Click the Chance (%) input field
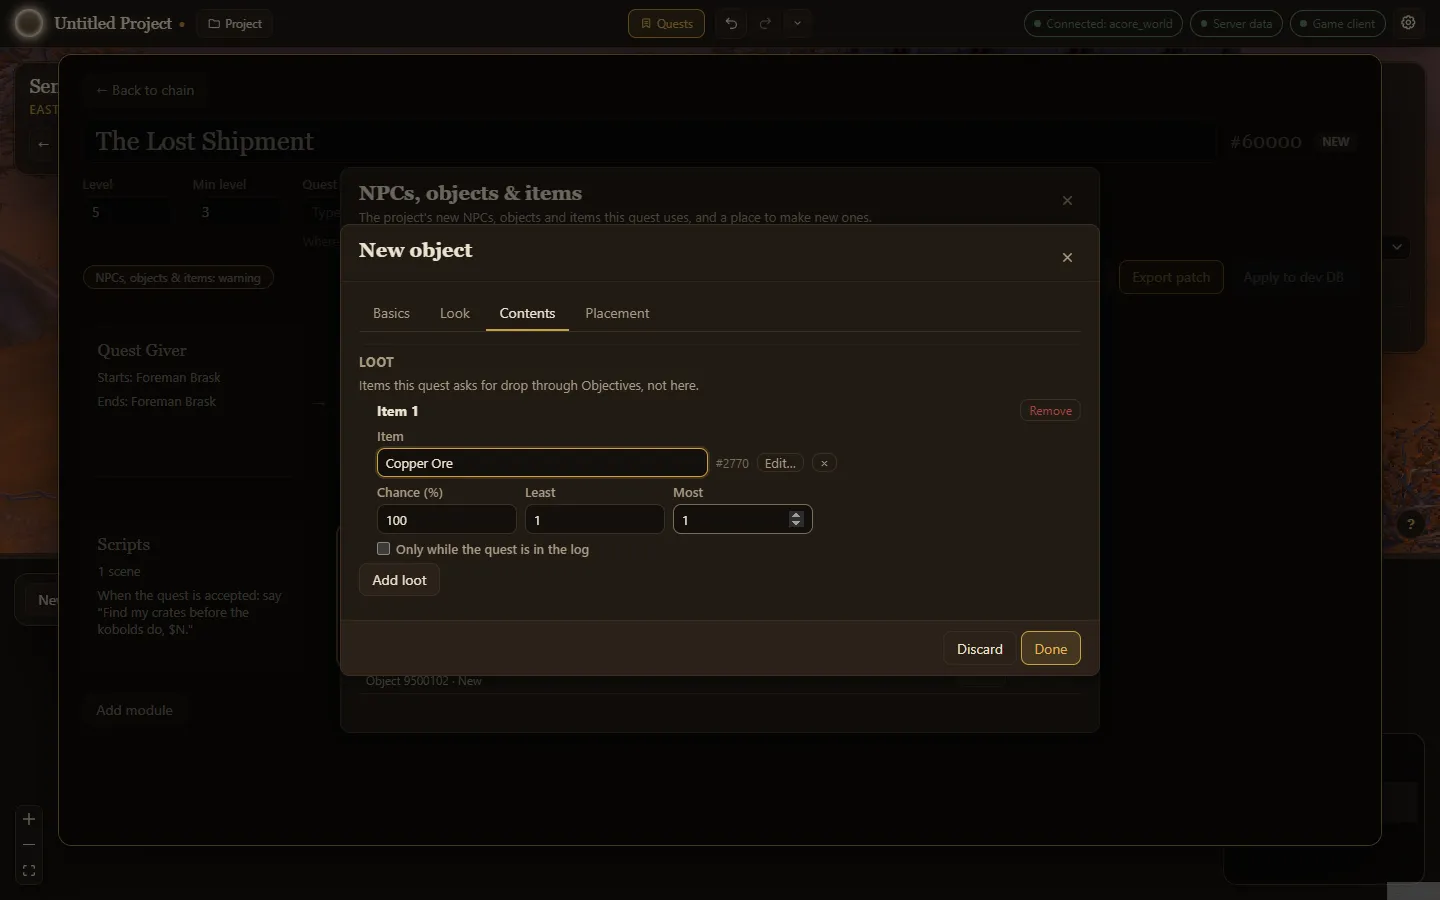 pos(446,519)
